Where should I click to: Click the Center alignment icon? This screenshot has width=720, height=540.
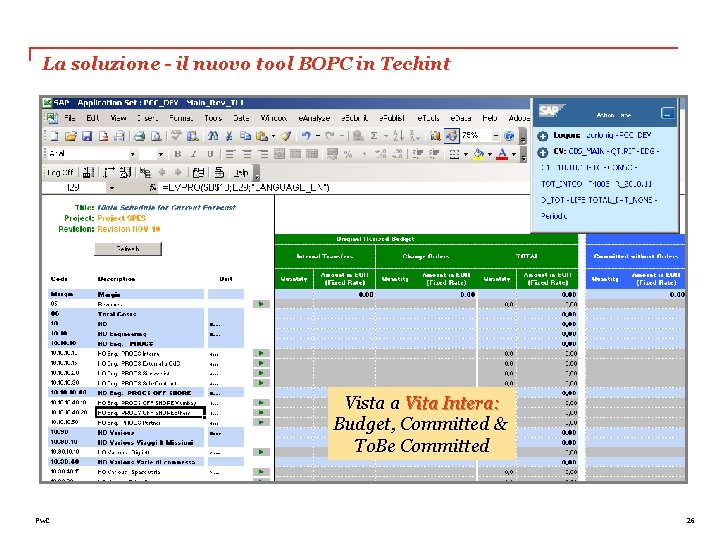pos(247,154)
